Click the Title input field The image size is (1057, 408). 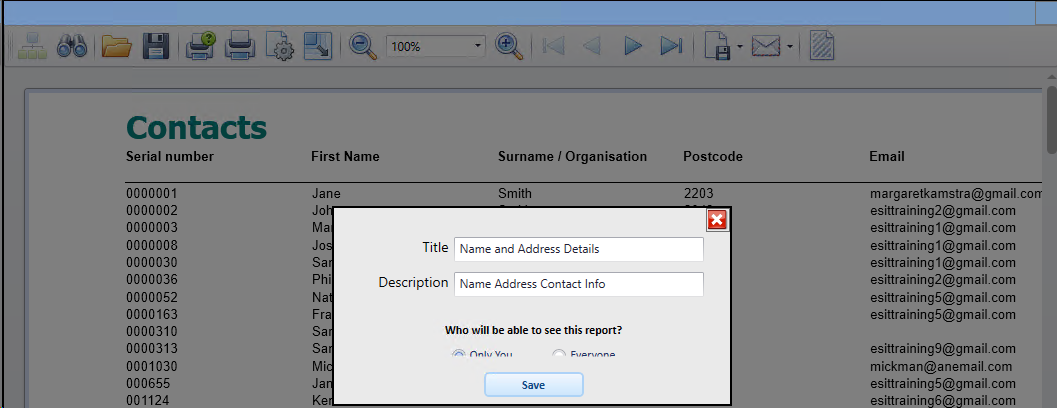click(578, 249)
